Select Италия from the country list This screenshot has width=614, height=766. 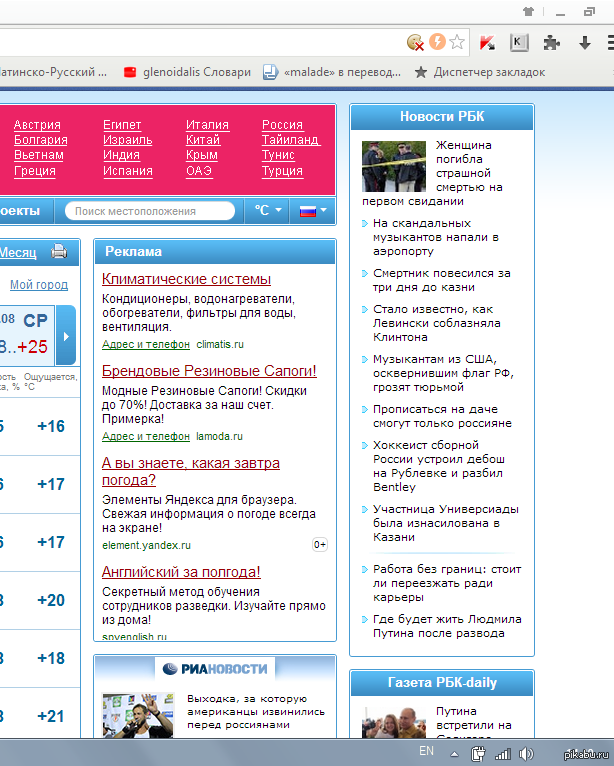tap(207, 125)
